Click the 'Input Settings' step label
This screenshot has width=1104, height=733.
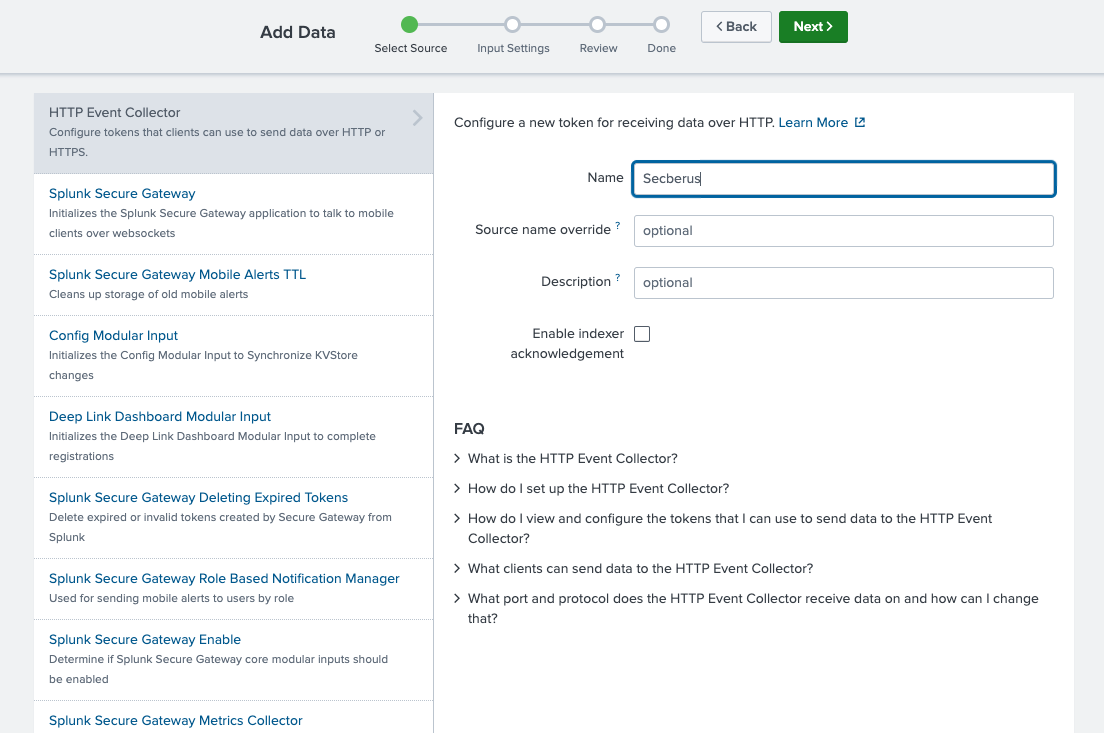tap(513, 49)
